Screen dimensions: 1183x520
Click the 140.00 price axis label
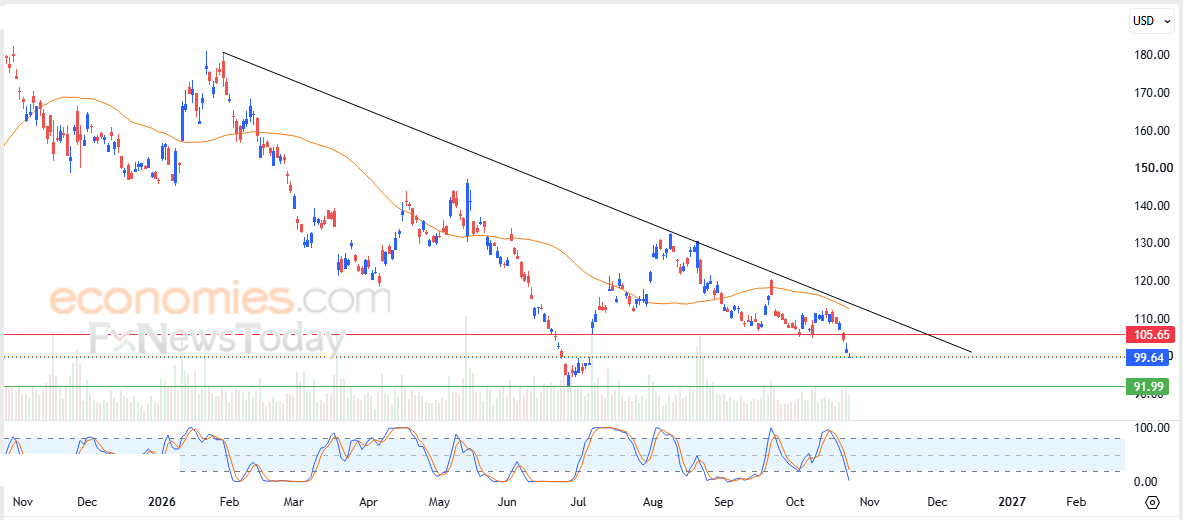(1152, 205)
